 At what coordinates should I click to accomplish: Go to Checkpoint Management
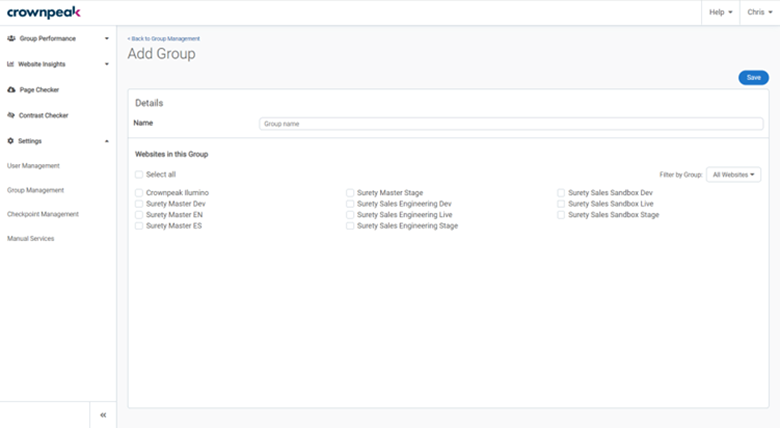point(43,214)
